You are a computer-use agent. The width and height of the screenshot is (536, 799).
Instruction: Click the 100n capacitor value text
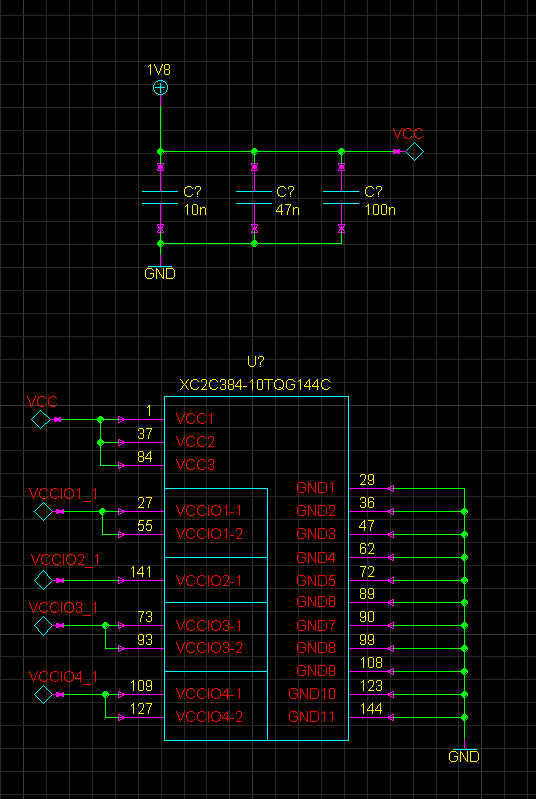pos(380,210)
